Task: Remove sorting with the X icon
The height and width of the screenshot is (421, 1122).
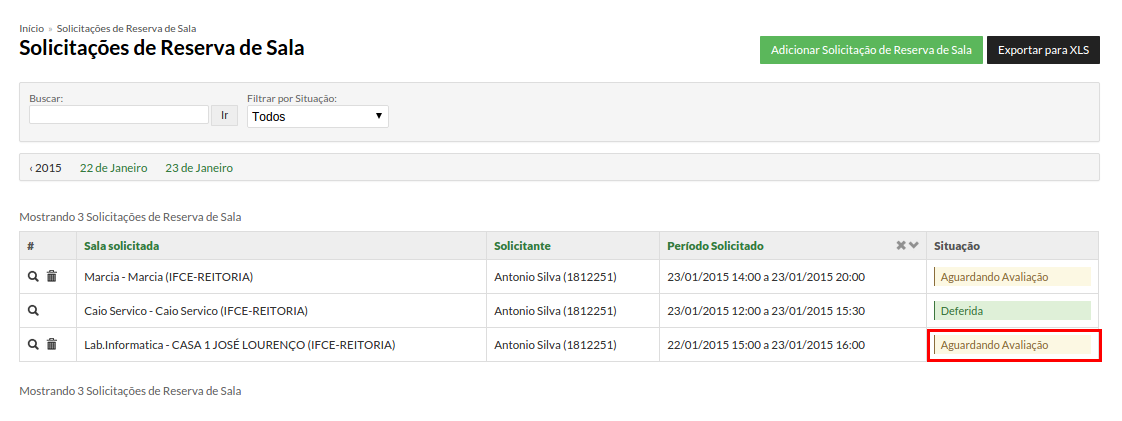Action: pos(901,246)
